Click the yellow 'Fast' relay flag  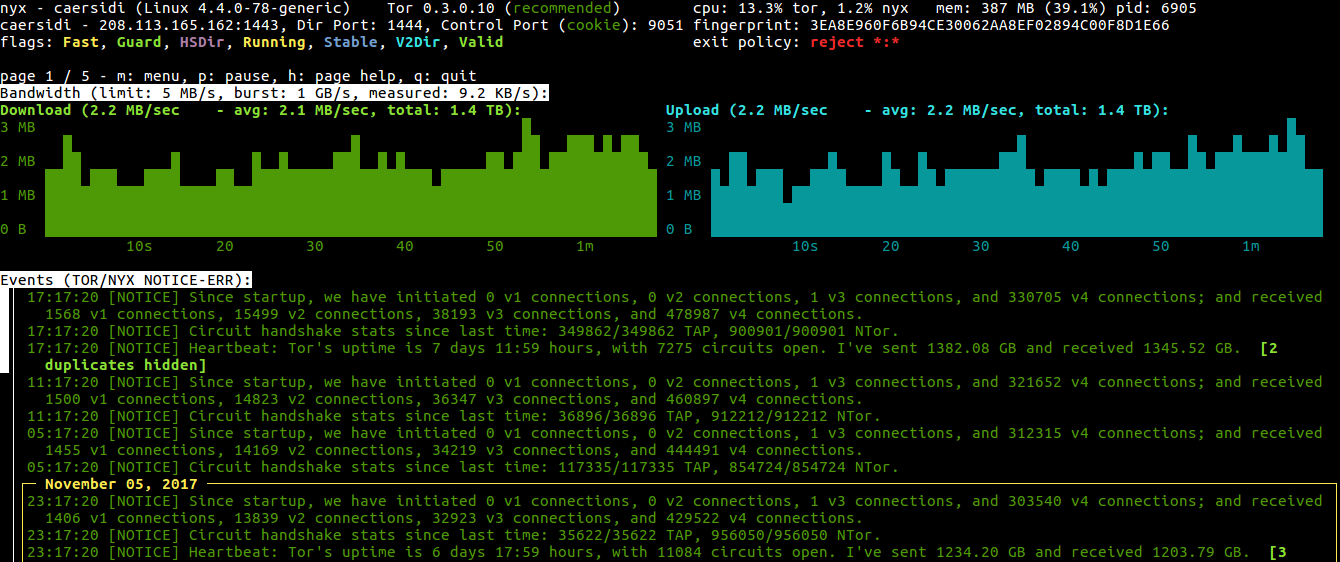(80, 42)
